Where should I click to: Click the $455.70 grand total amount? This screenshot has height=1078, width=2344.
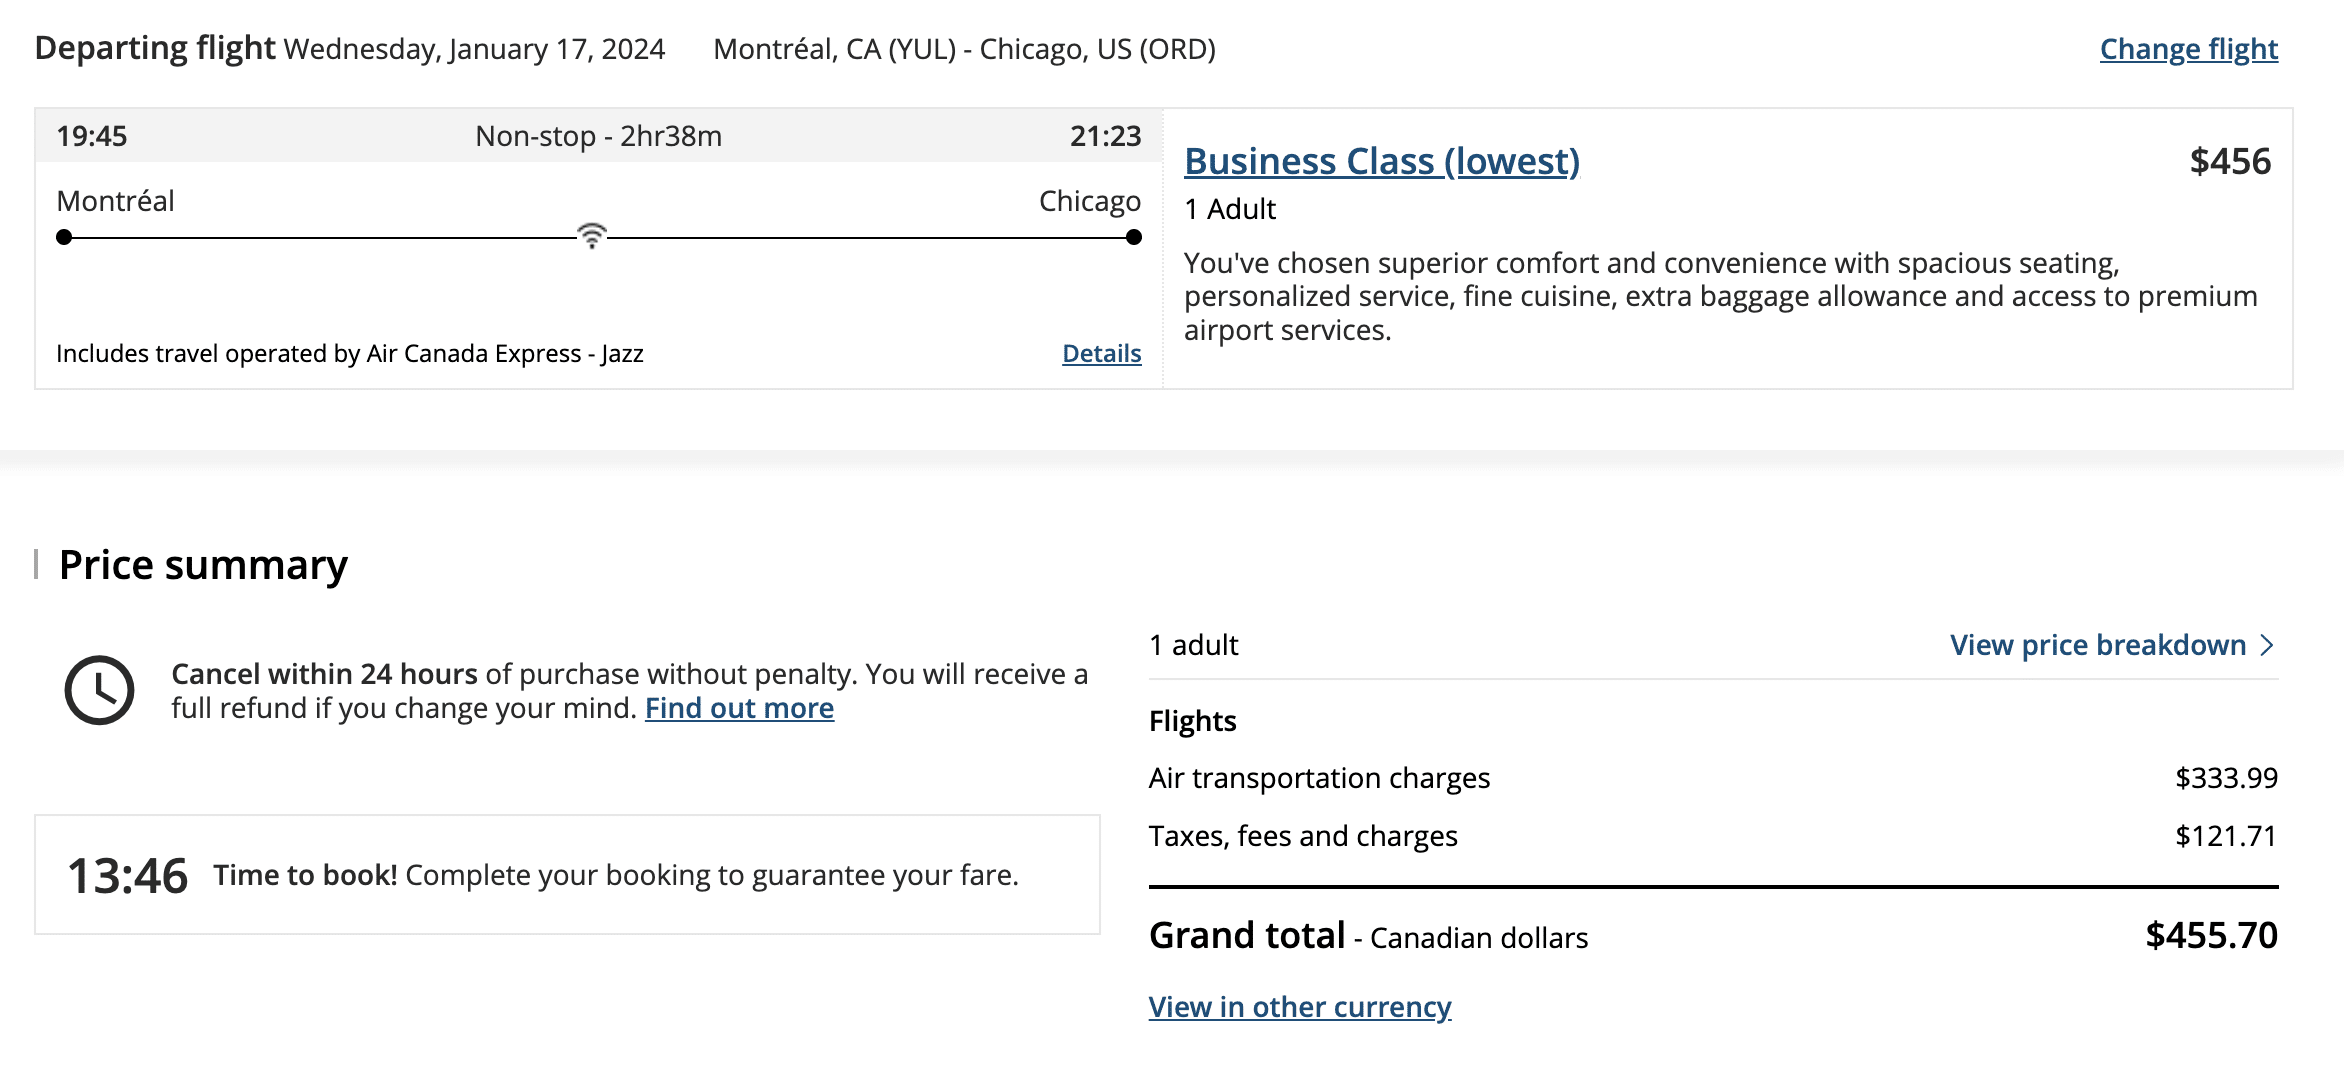[x=2211, y=935]
